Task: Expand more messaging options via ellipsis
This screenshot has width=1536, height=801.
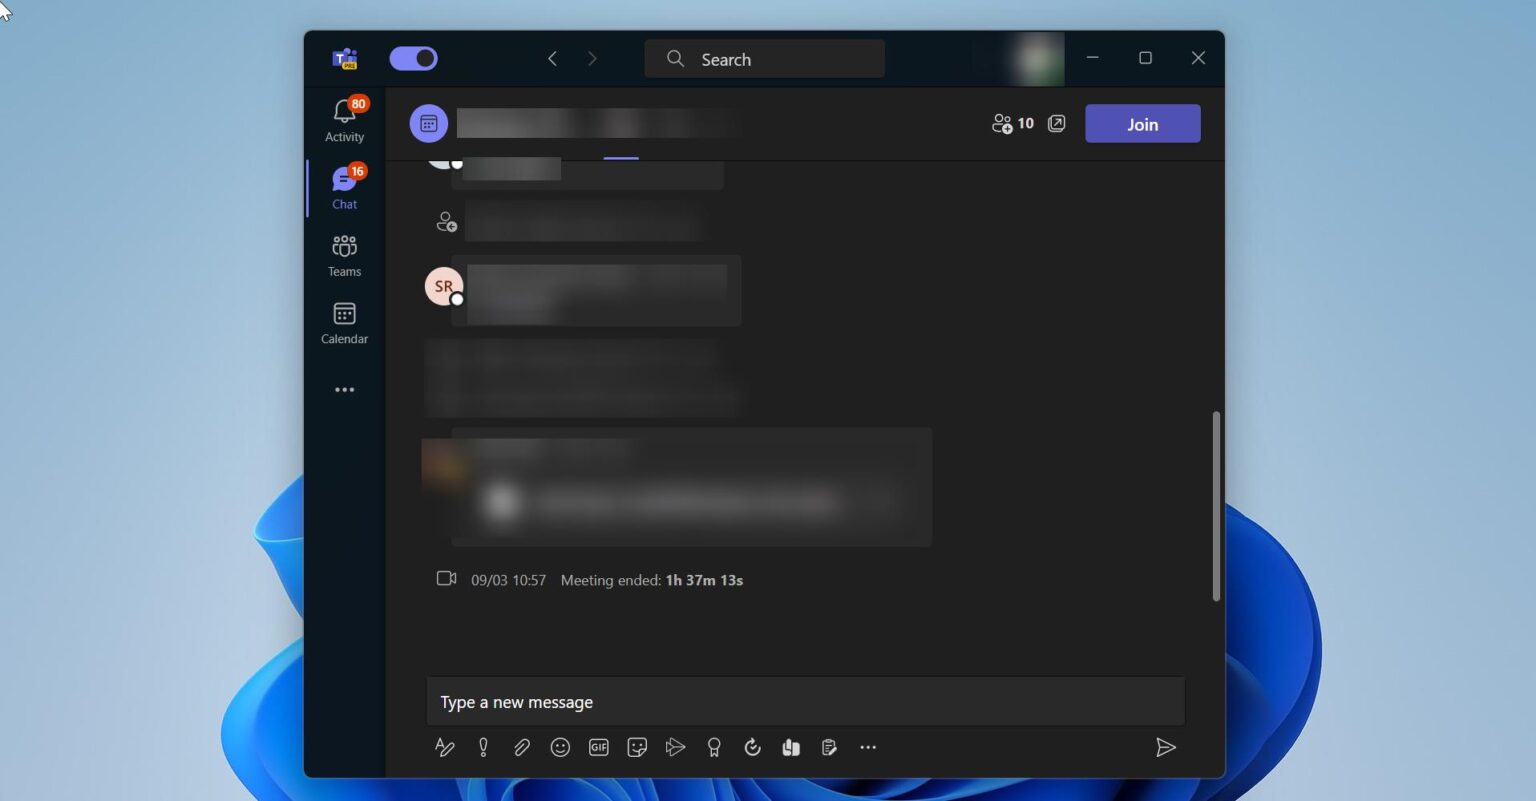Action: 868,747
